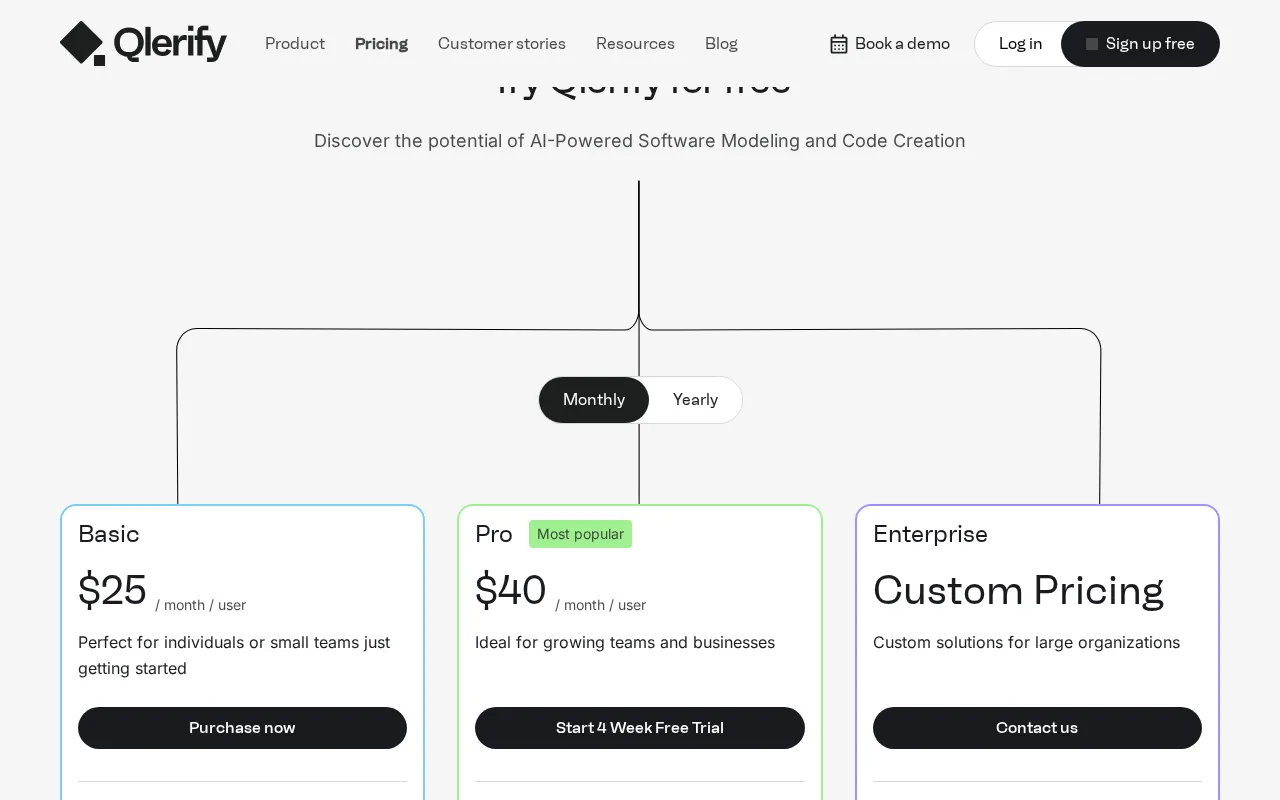1280x800 pixels.
Task: Click 'Perfect for individuals or small teams' text
Action: (x=234, y=655)
